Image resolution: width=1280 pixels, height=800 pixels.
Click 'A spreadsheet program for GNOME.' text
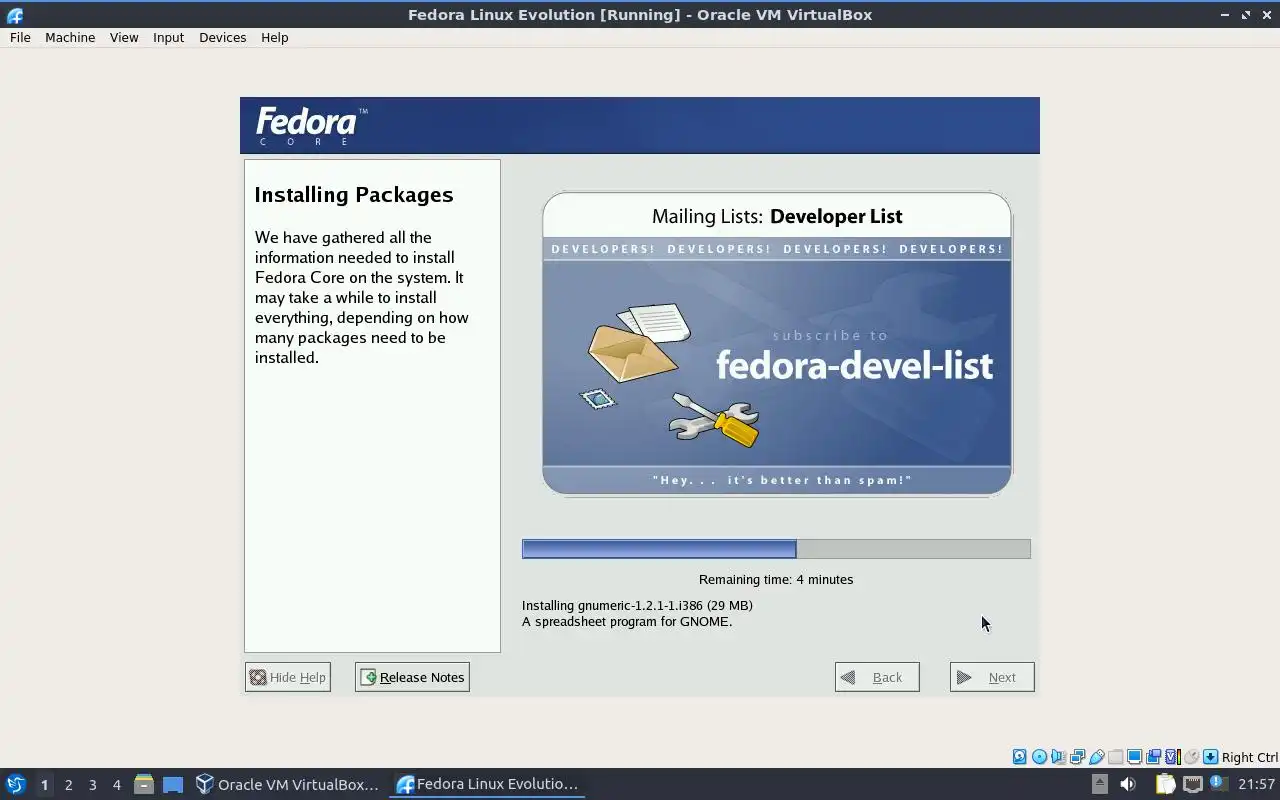(627, 621)
